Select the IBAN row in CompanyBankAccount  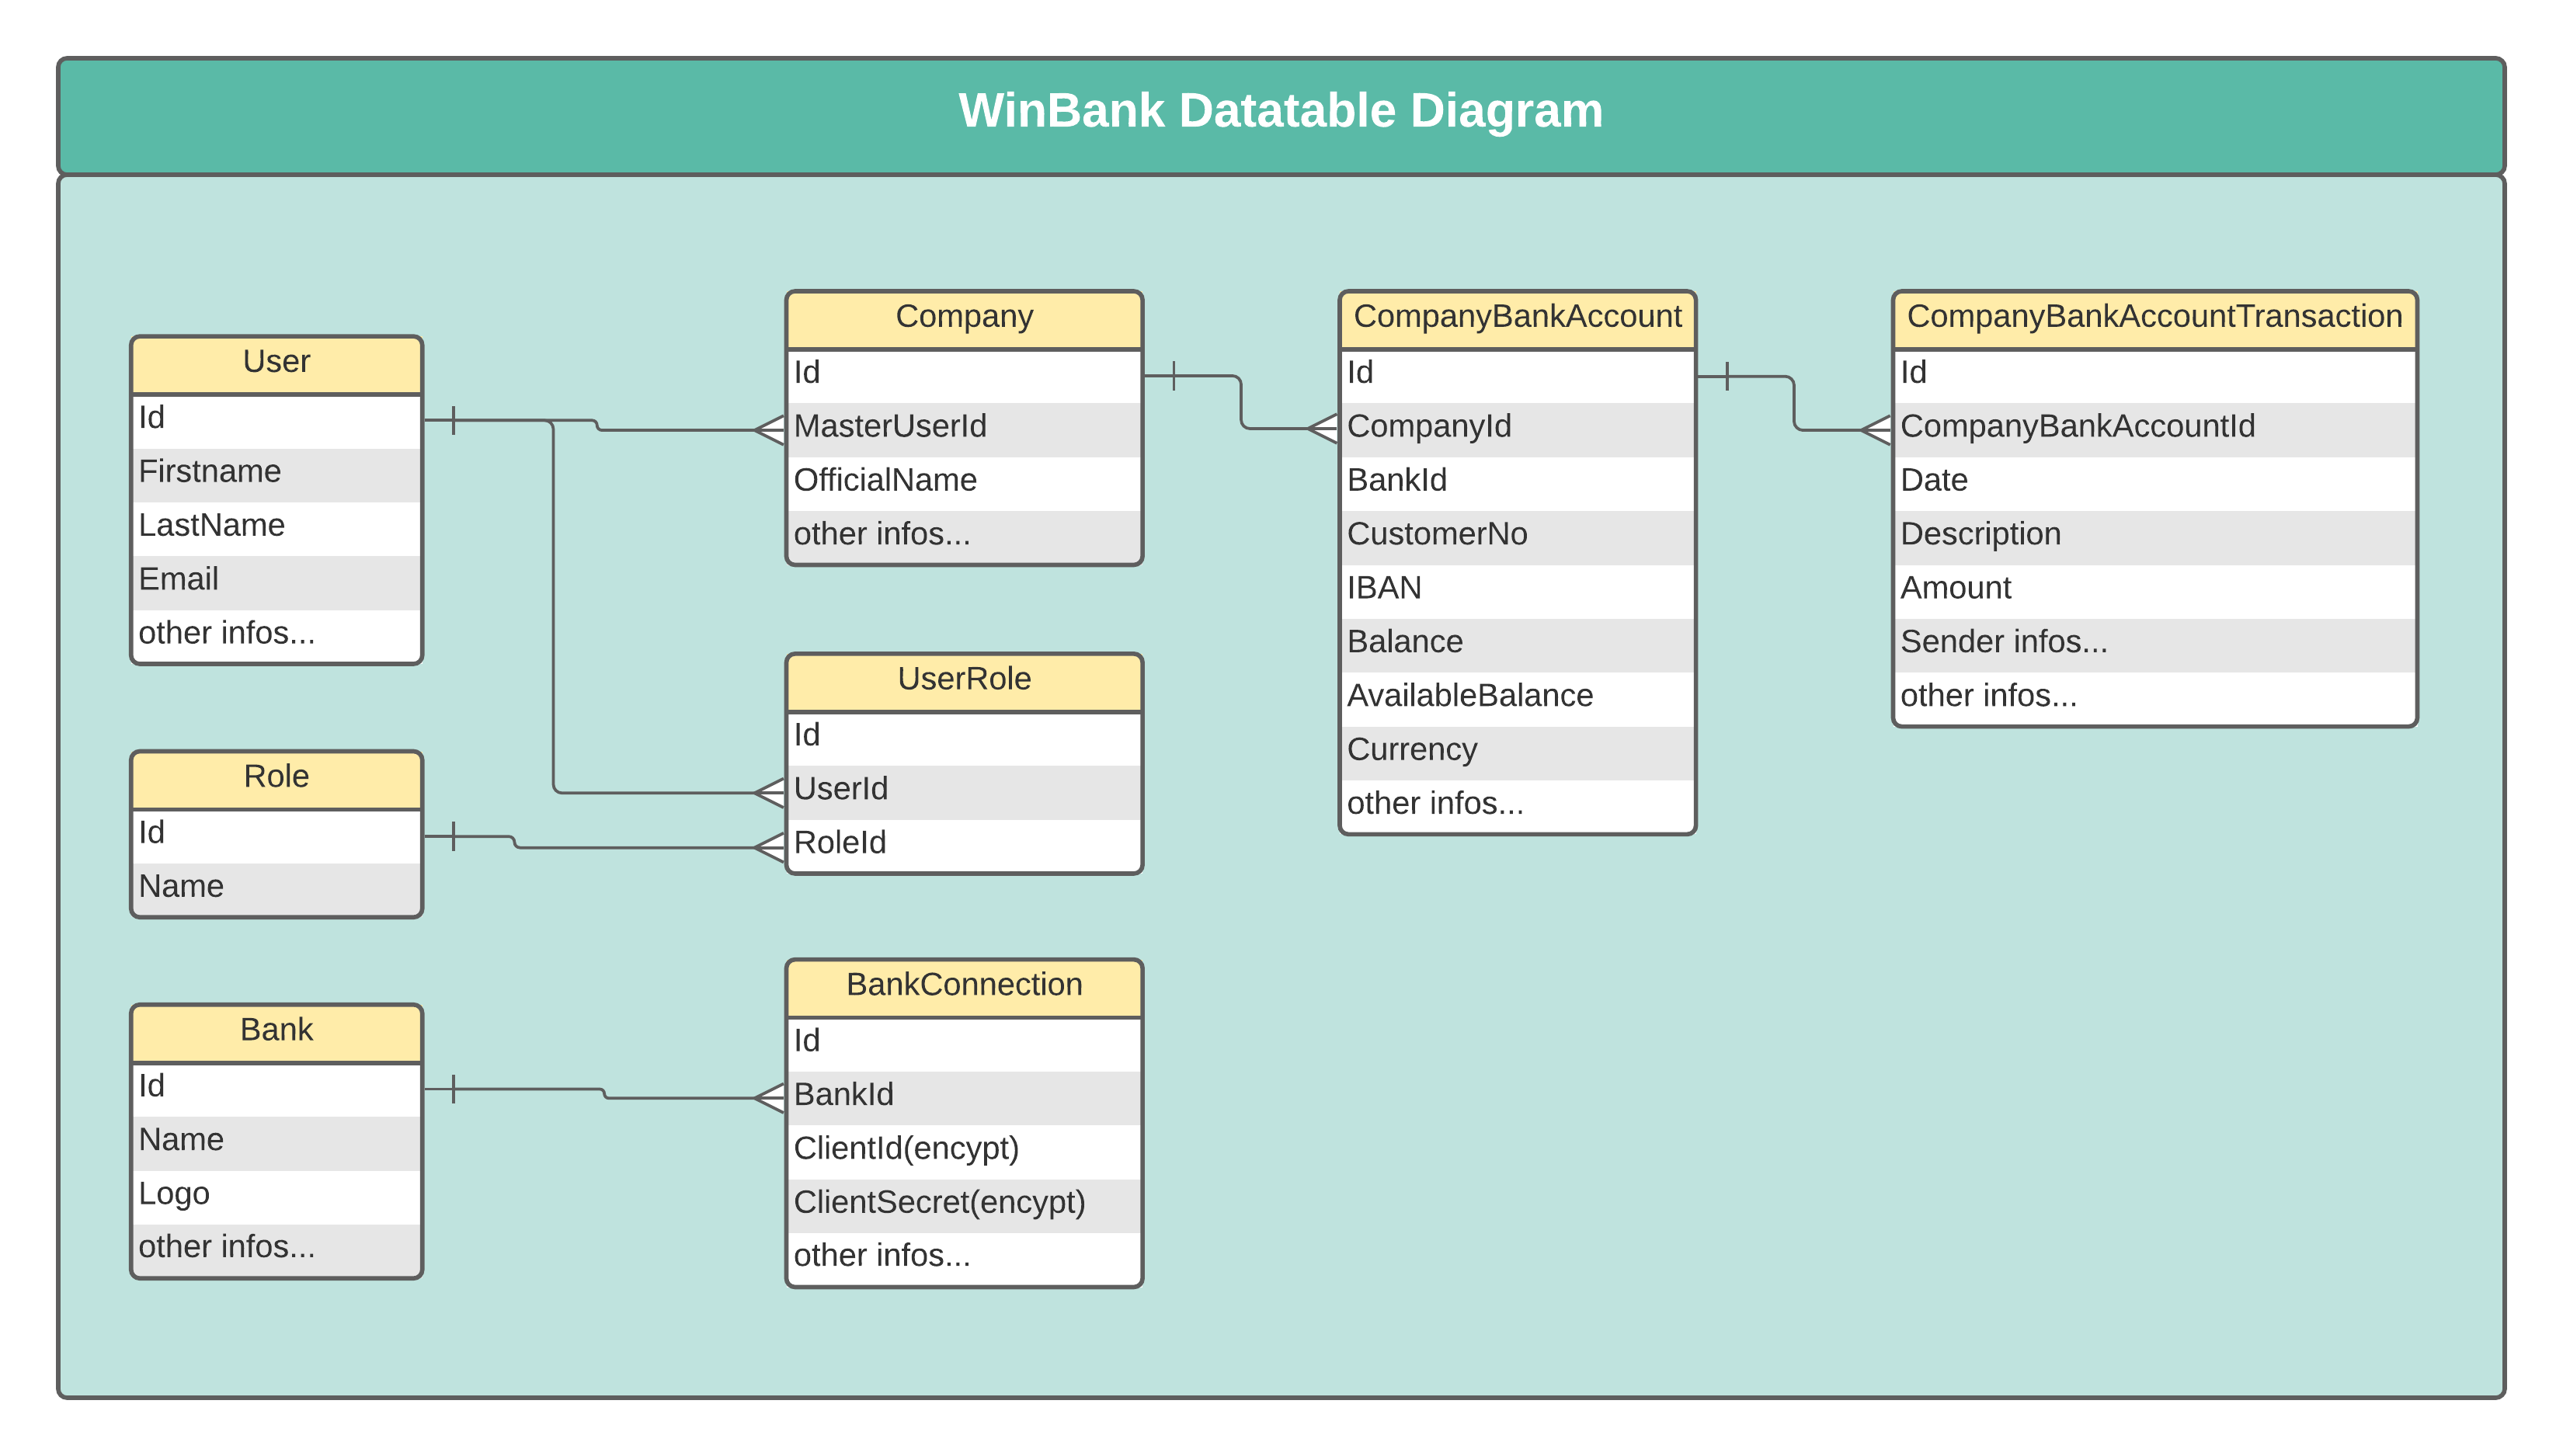click(1384, 588)
